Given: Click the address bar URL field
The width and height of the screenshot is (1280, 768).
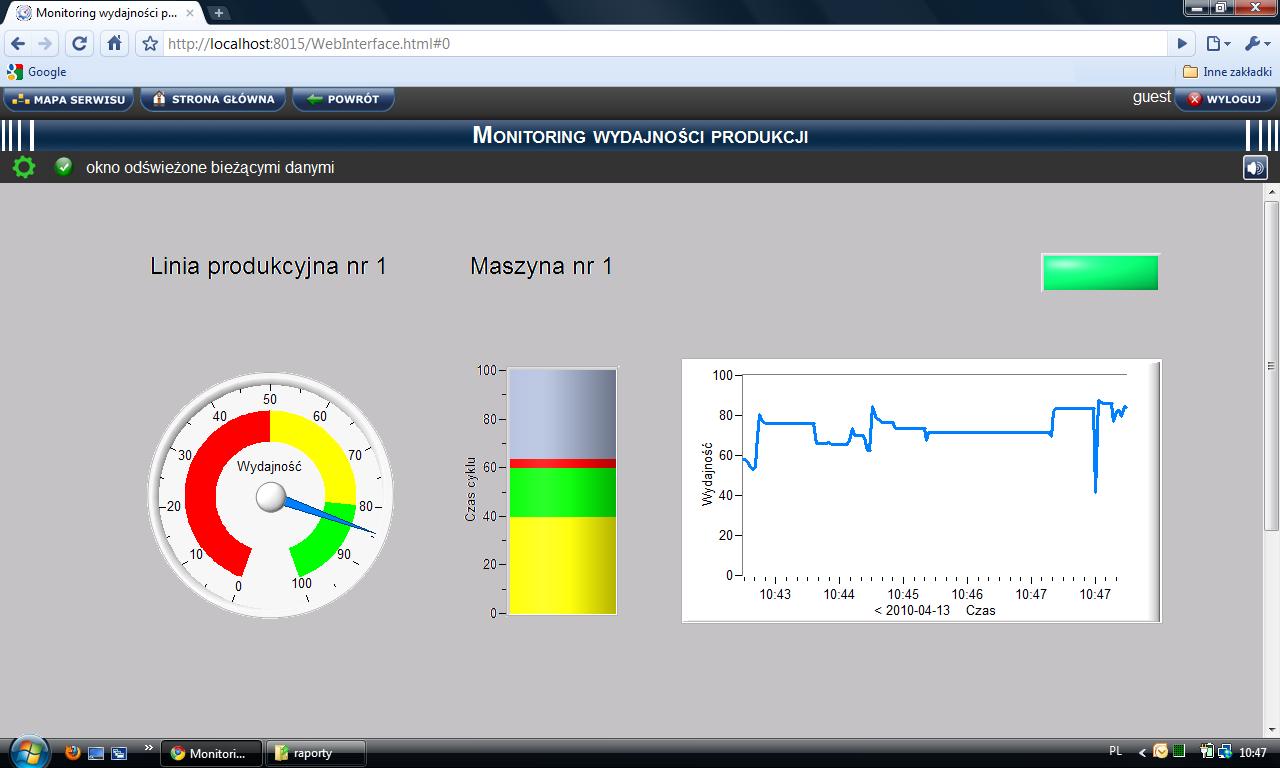Looking at the screenshot, I should [x=665, y=44].
